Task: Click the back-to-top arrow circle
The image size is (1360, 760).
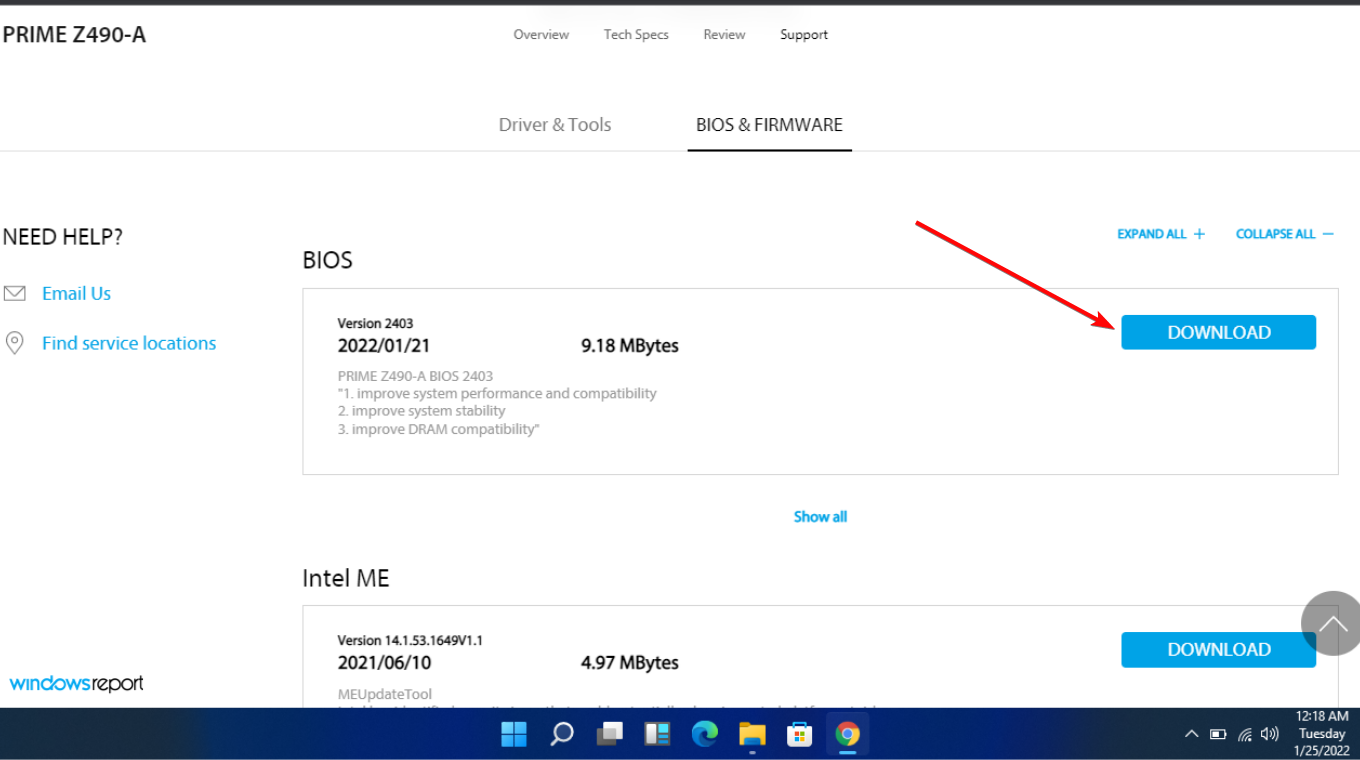Action: tap(1332, 623)
